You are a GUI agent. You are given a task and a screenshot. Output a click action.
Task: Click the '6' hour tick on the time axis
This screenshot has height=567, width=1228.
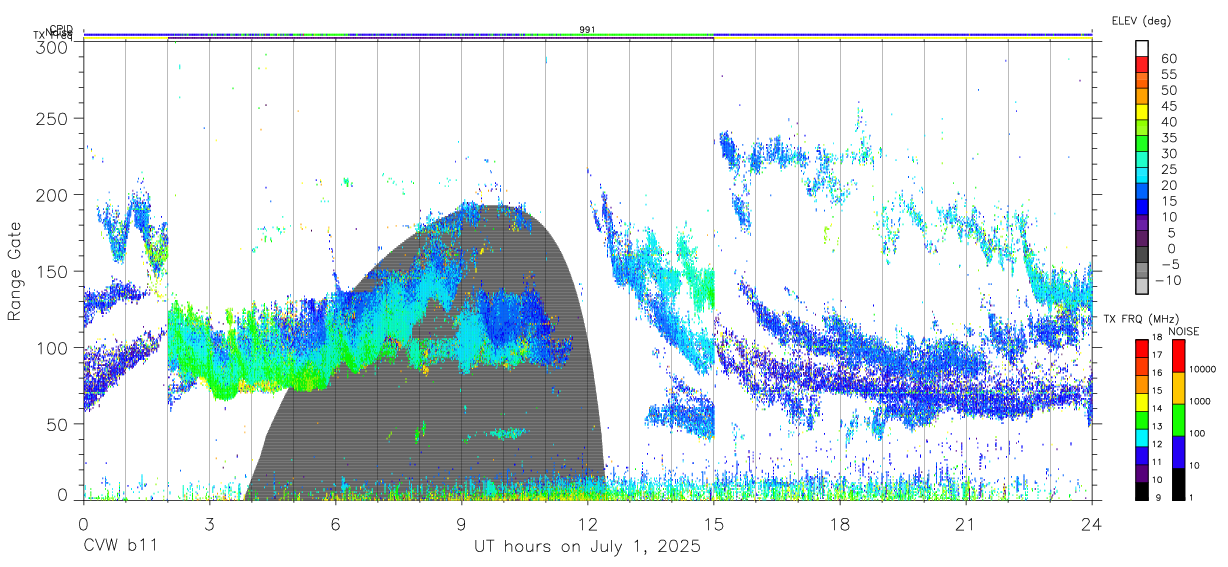pyautogui.click(x=335, y=524)
